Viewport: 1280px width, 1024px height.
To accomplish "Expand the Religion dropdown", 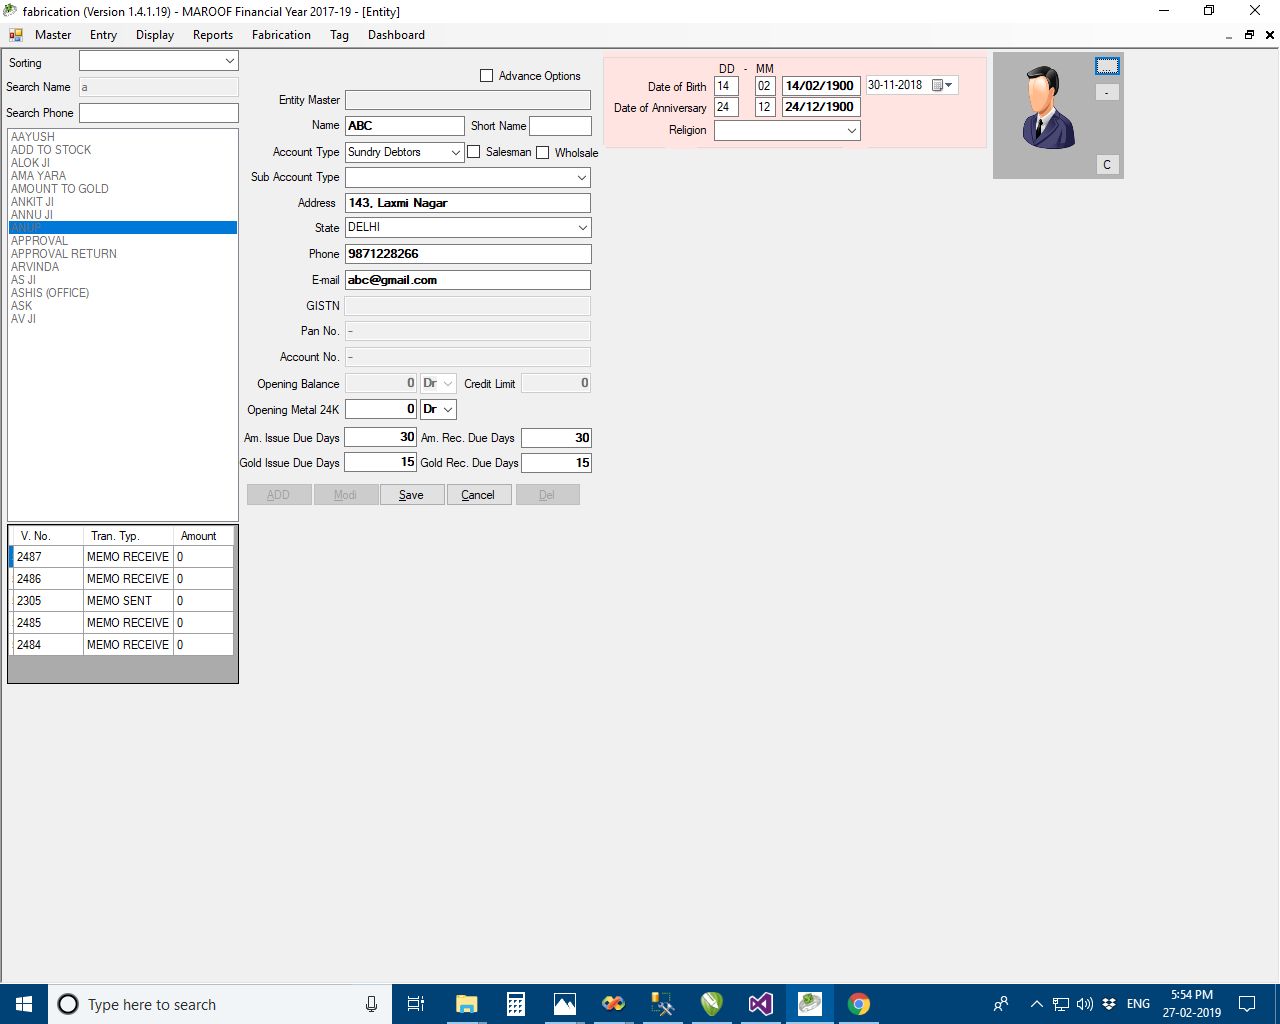I will [x=851, y=131].
